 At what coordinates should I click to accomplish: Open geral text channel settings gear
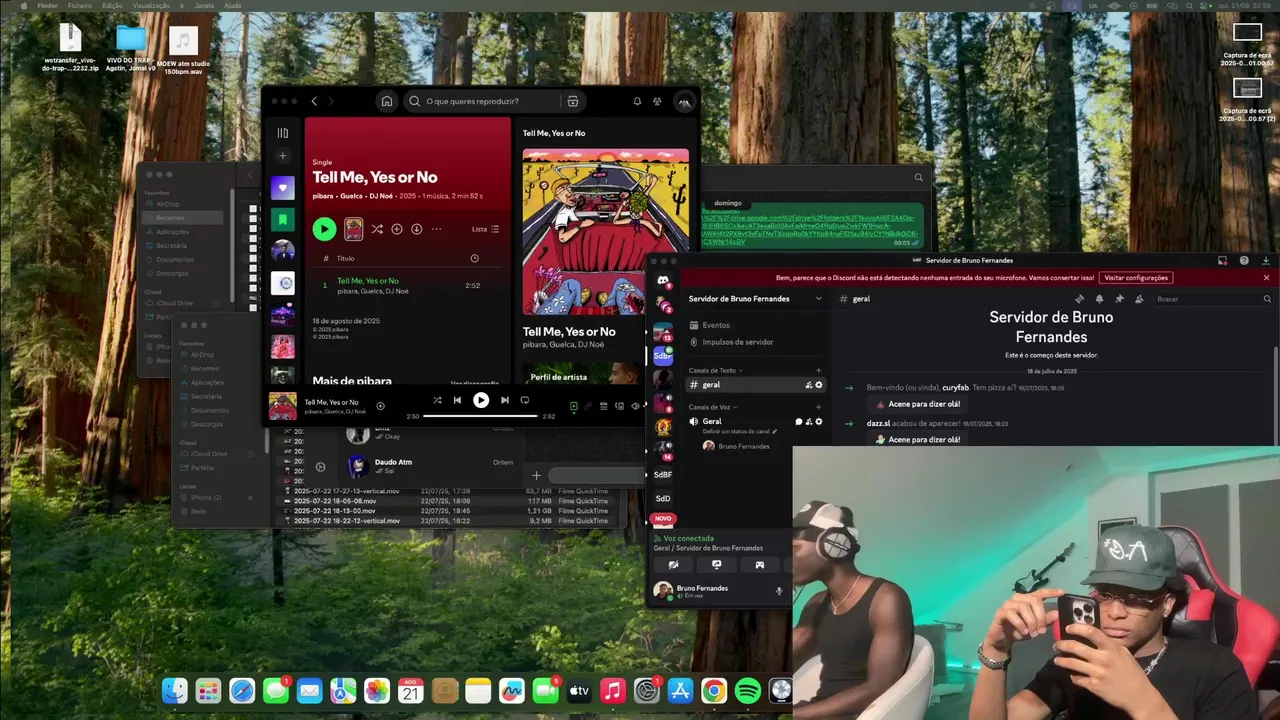click(819, 385)
